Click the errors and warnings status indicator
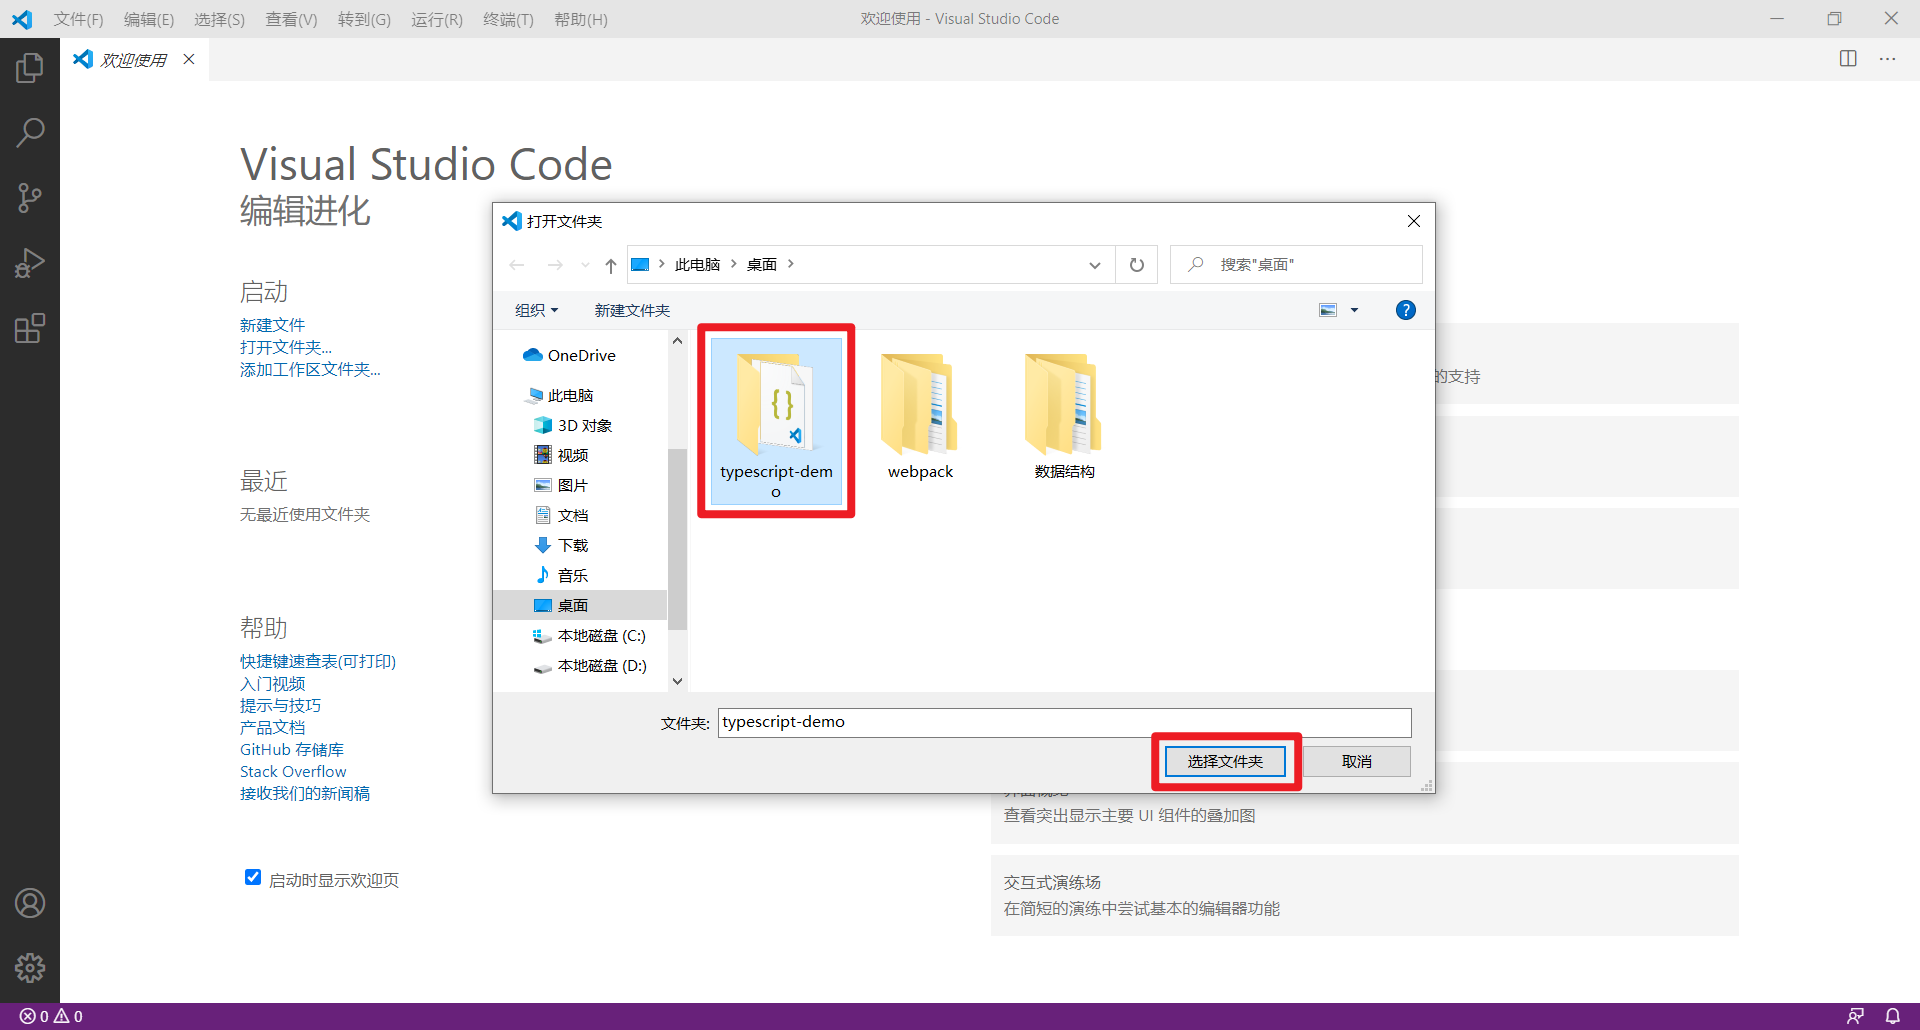The height and width of the screenshot is (1030, 1920). pos(51,1016)
